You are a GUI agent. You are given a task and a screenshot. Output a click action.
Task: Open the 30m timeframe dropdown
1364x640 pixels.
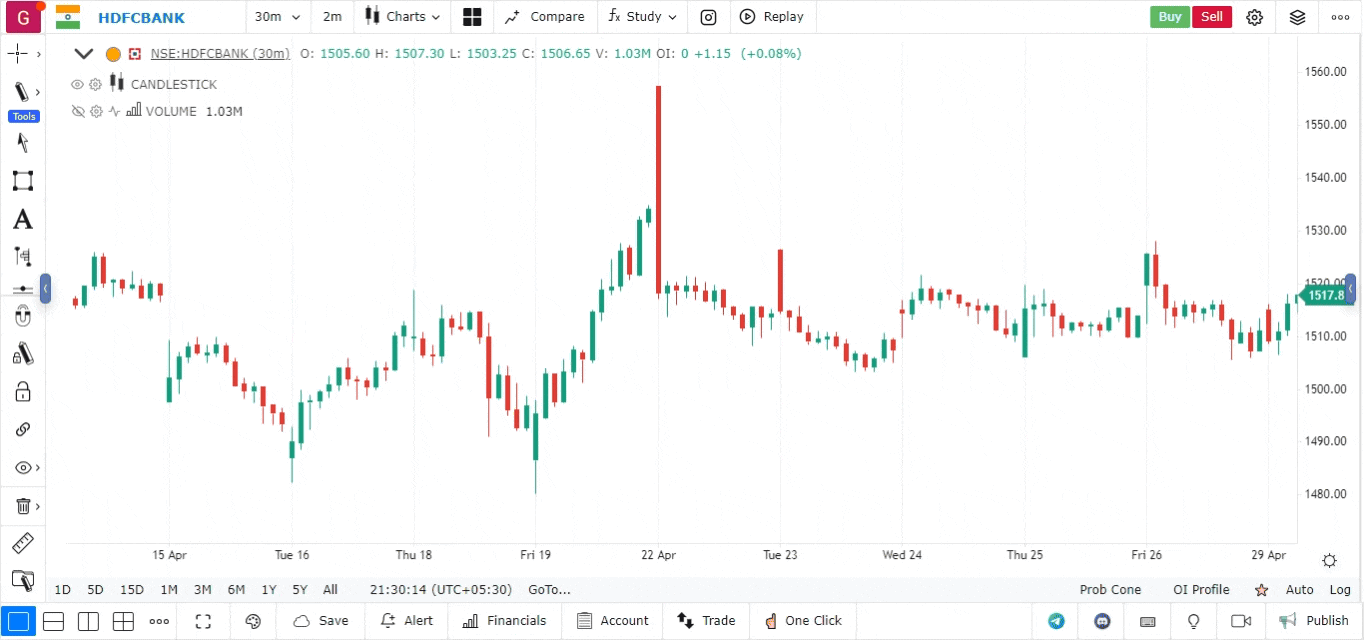277,17
